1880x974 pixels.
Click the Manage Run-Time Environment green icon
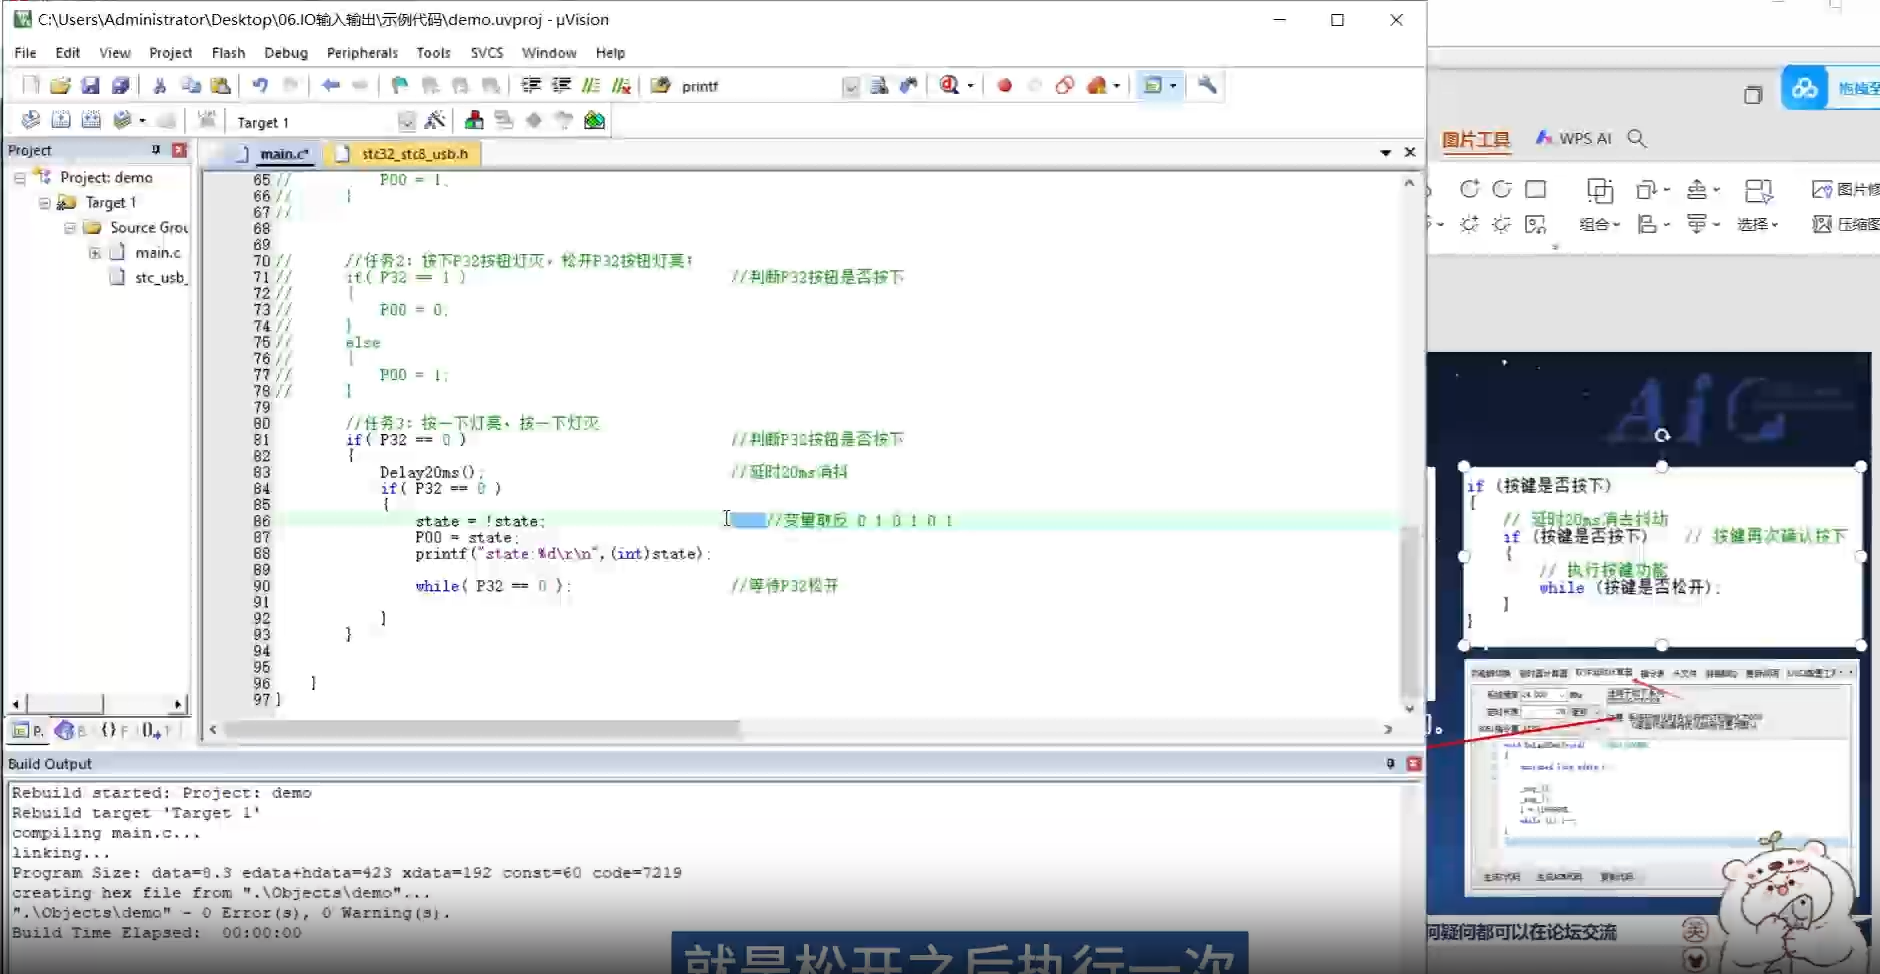(594, 121)
